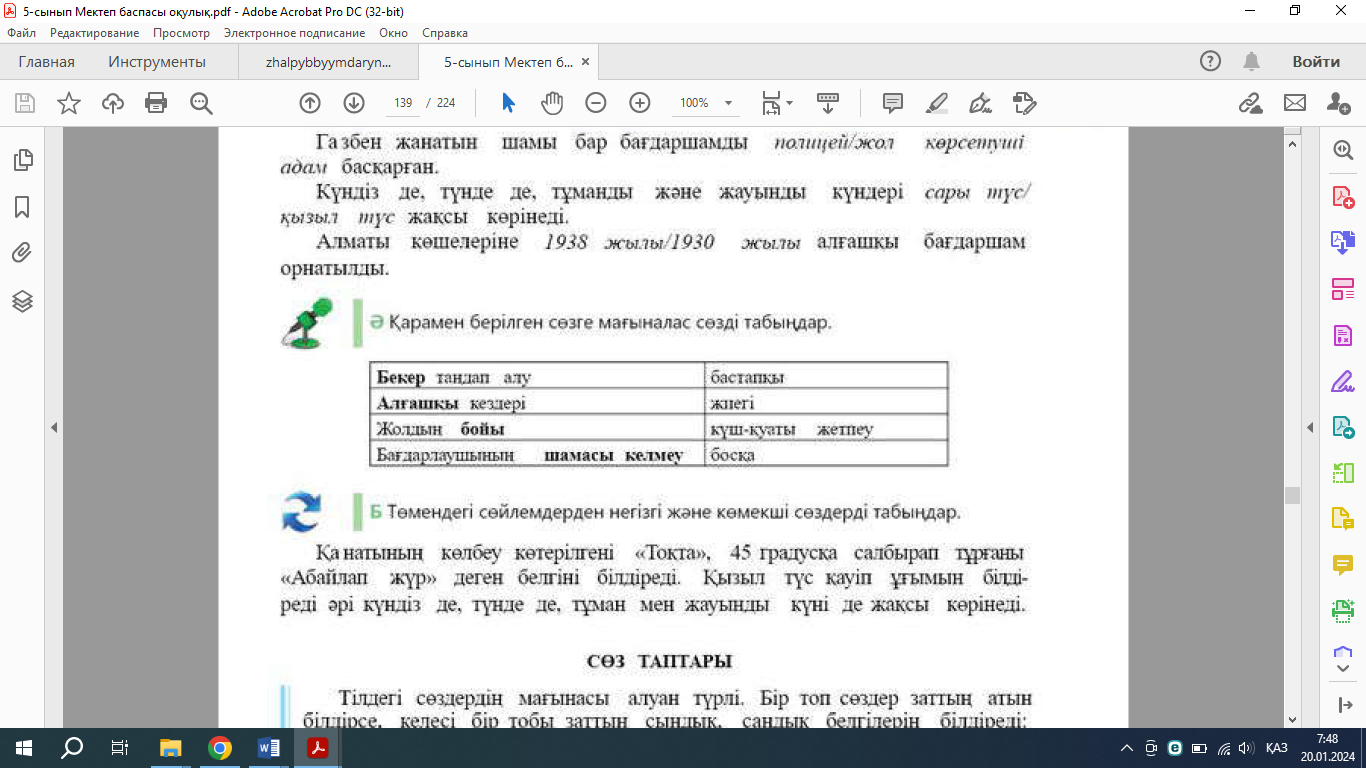
Task: Click the Войти sign-in button
Action: click(x=1316, y=62)
